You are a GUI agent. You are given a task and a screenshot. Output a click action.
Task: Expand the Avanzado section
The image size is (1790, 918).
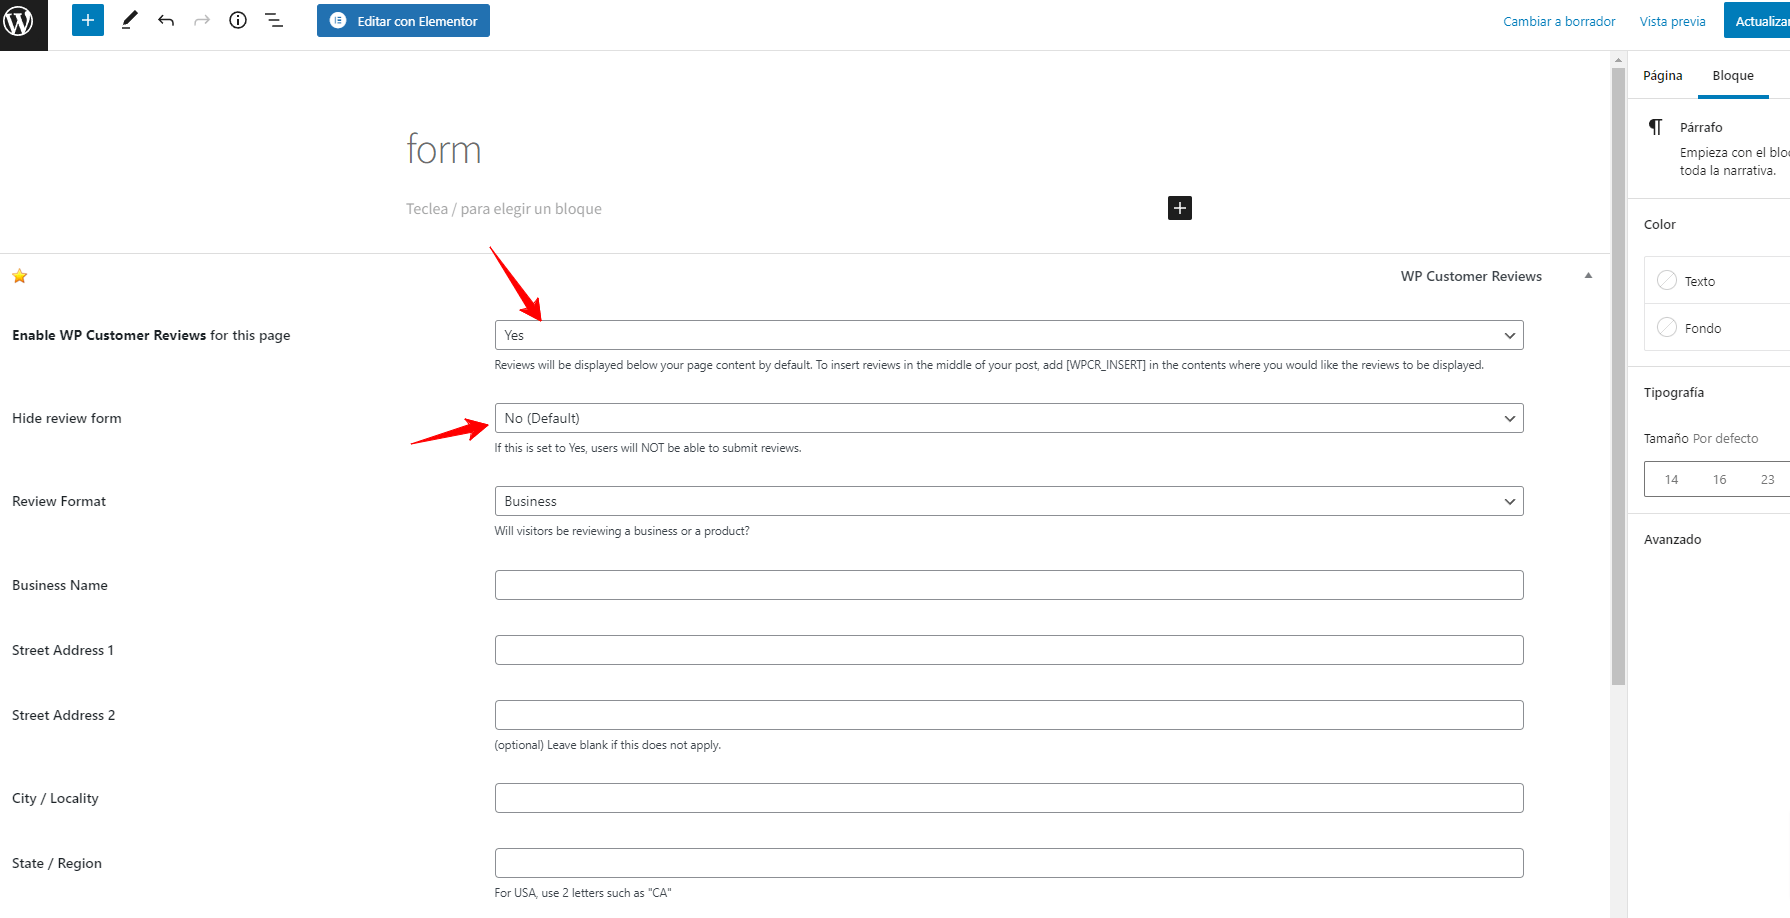pyautogui.click(x=1672, y=539)
